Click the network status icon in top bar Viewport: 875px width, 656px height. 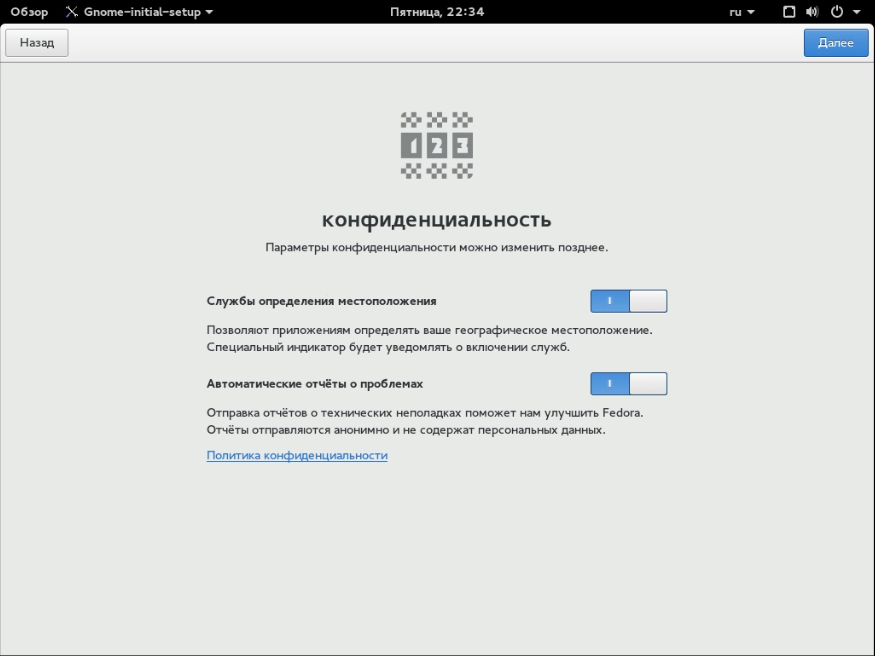click(x=789, y=12)
